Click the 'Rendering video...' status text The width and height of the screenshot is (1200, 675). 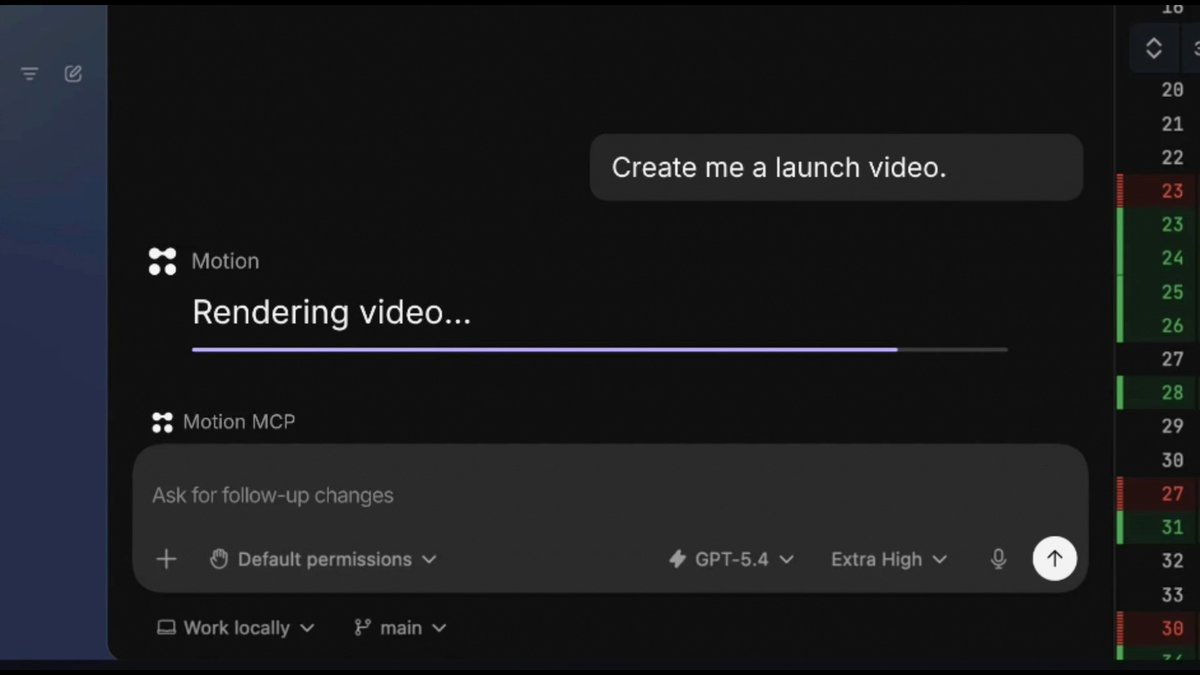point(331,313)
